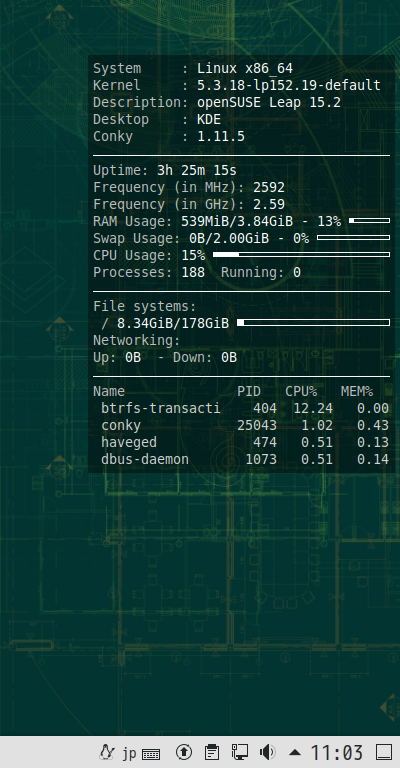Click the Running: 0 label
The width and height of the screenshot is (400, 768).
(x=260, y=272)
